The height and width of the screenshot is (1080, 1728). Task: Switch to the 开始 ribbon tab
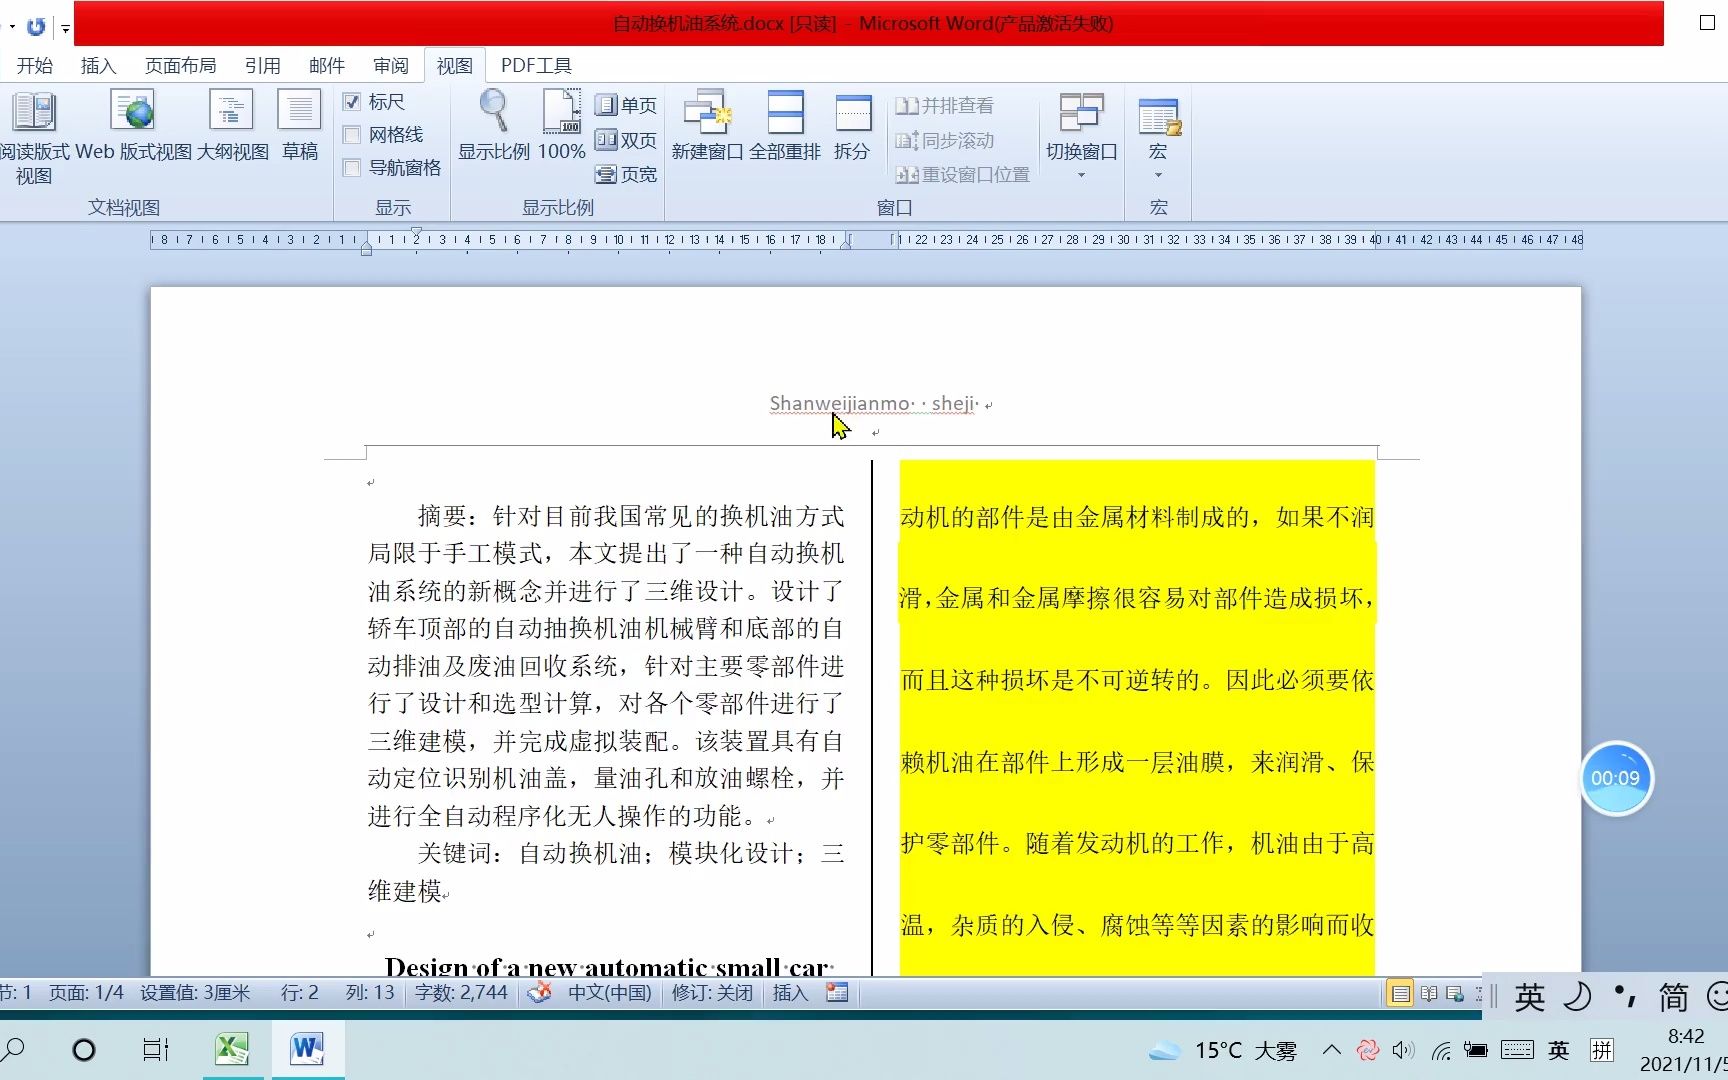pos(34,65)
